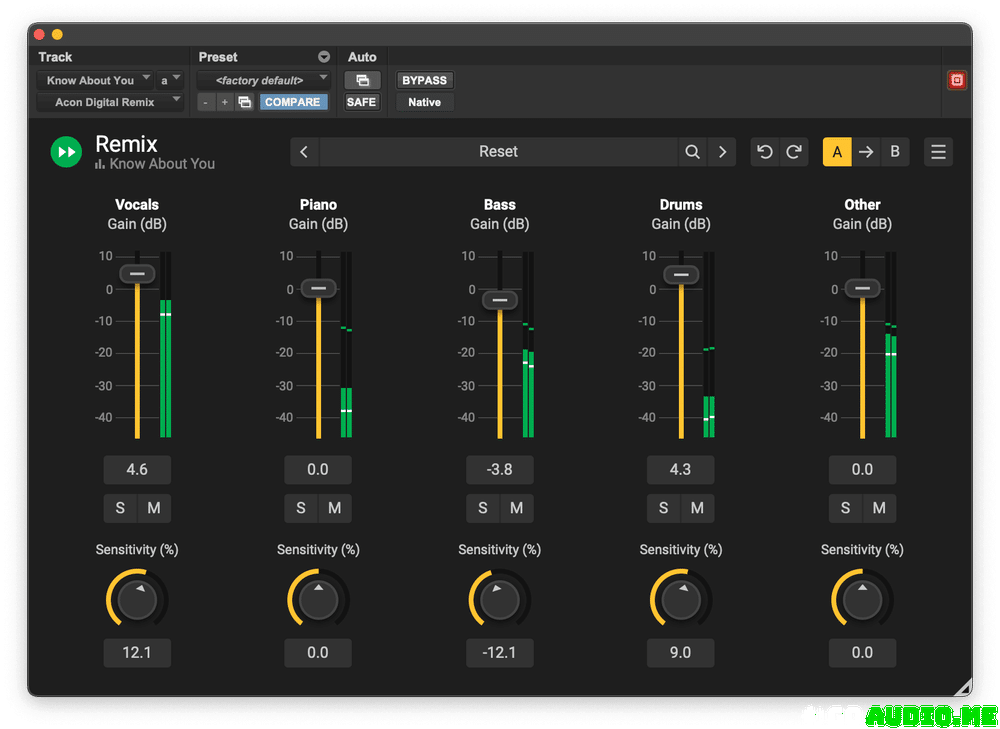Click the resize grip at window corner
The width and height of the screenshot is (1000, 729).
(x=962, y=687)
